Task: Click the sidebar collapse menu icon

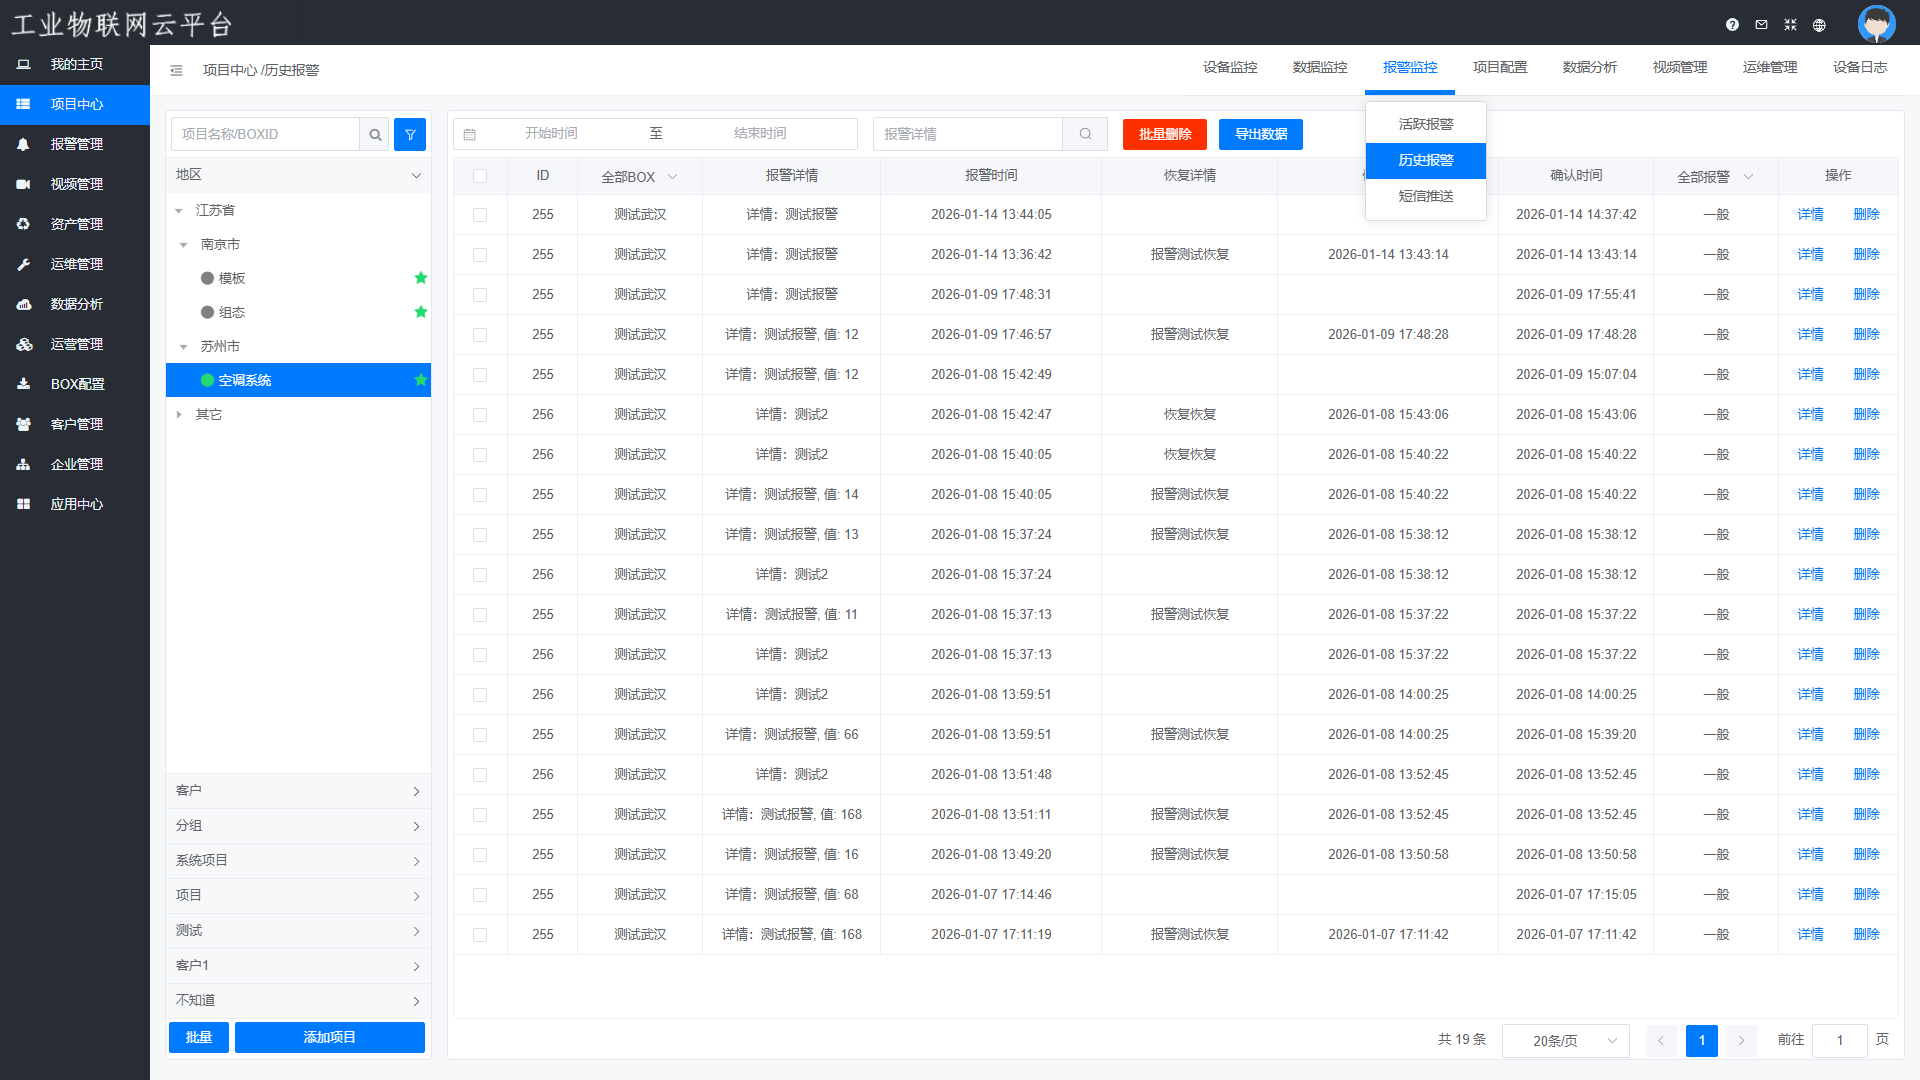Action: pos(176,70)
